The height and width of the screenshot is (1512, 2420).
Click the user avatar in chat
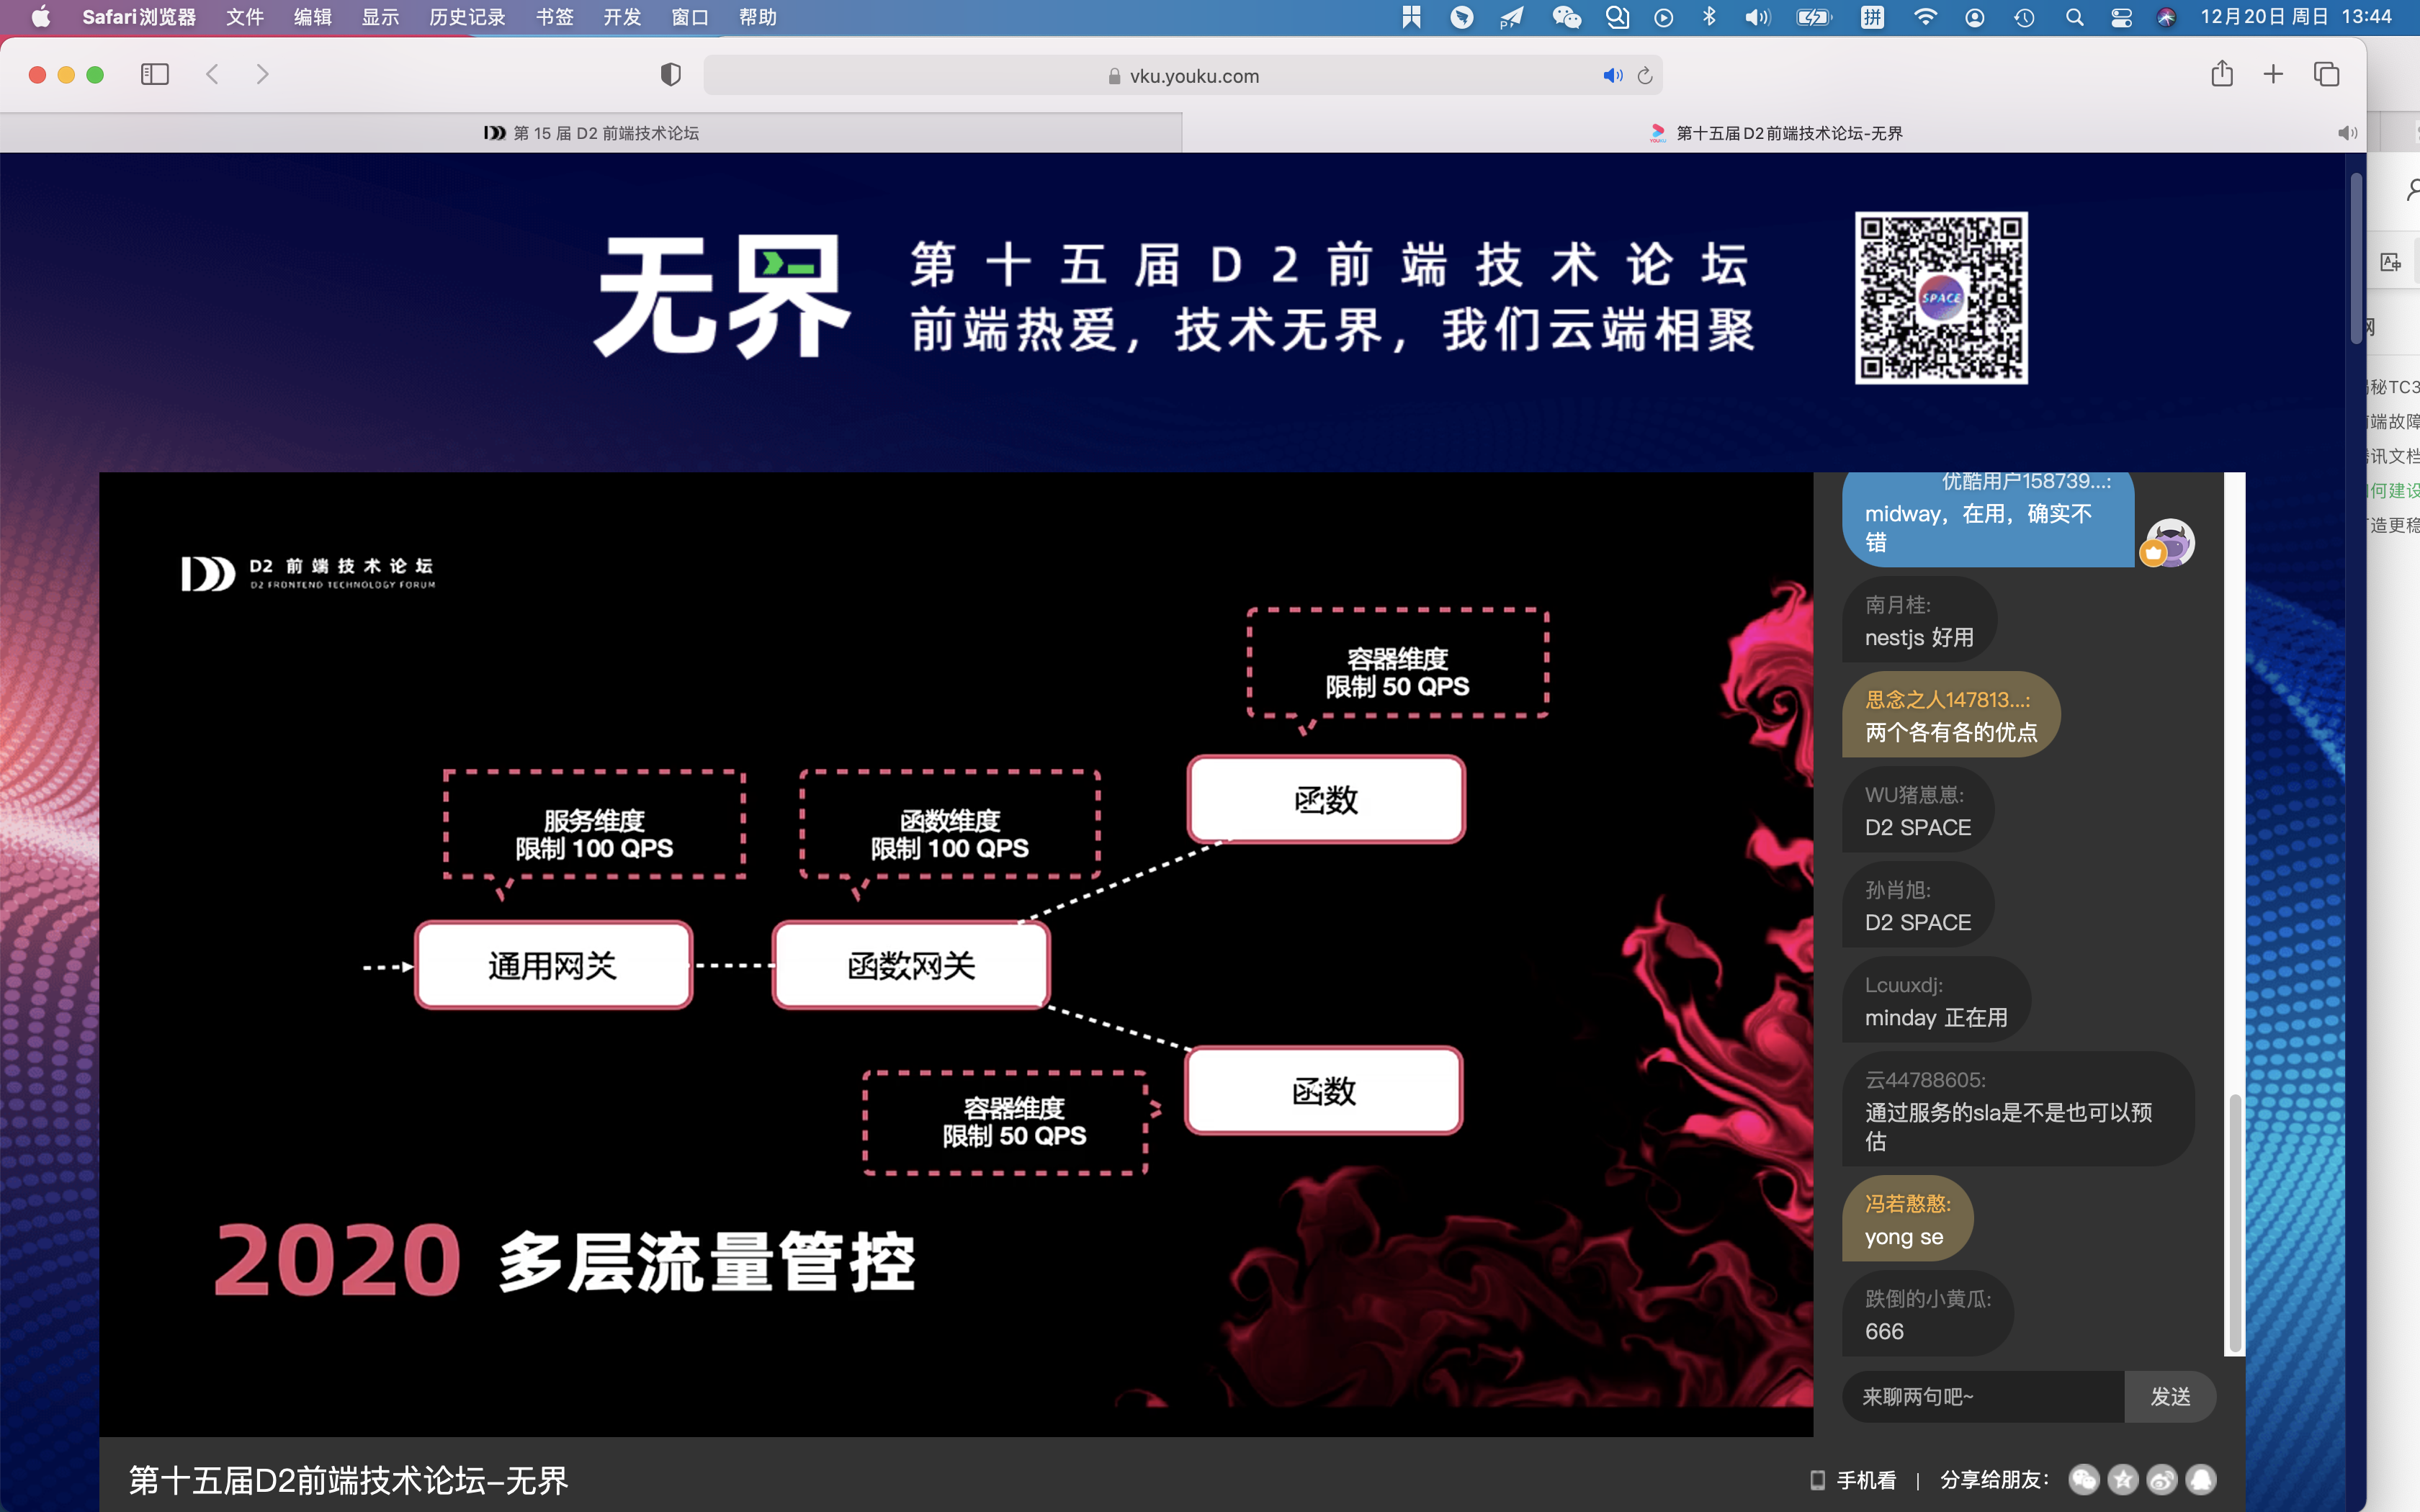[2169, 544]
